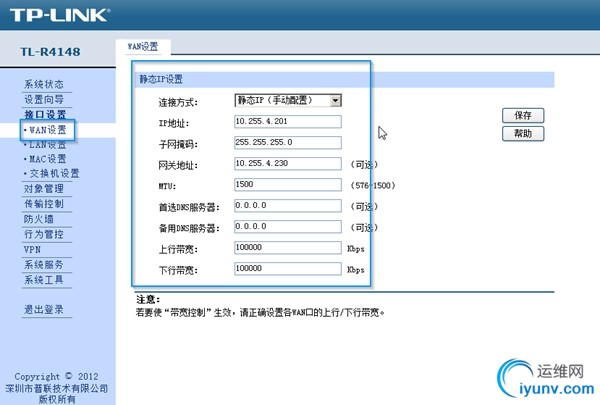Viewport: 600px width, 405px height.
Task: Open 系统状态 in the sidebar
Action: click(44, 84)
